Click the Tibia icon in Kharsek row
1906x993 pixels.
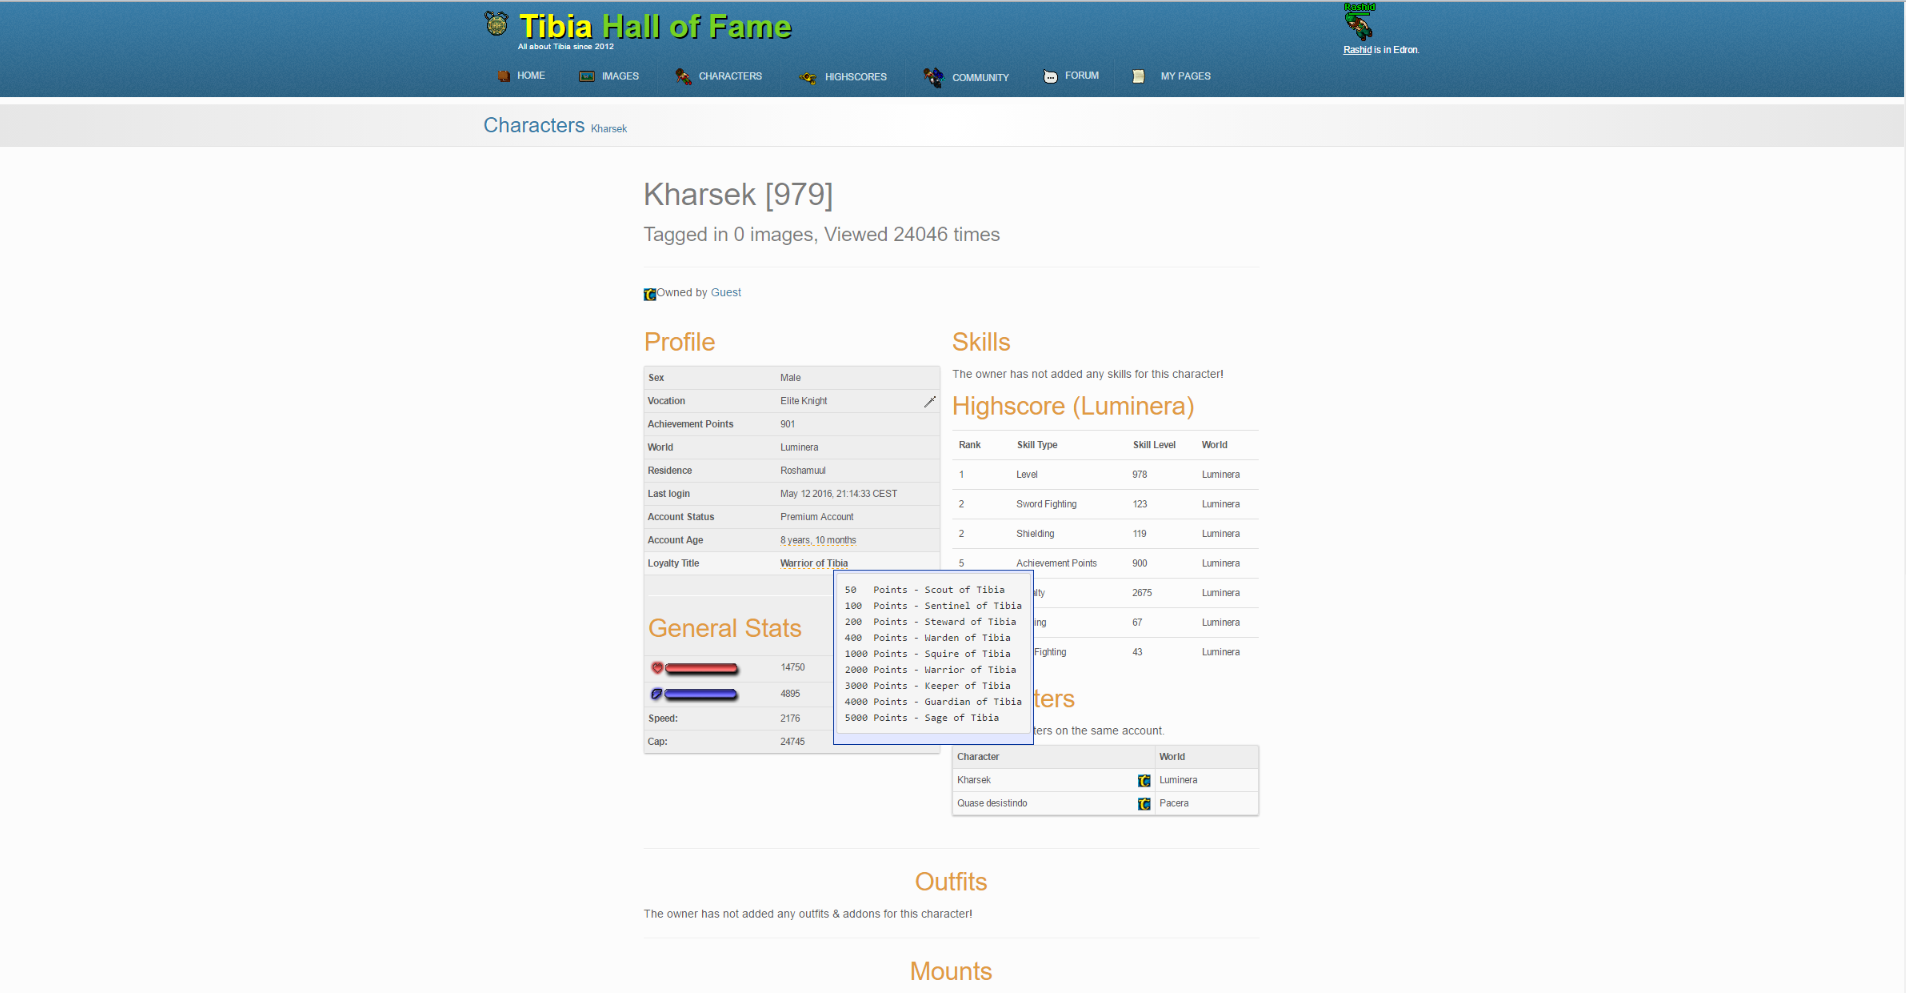pyautogui.click(x=1144, y=781)
